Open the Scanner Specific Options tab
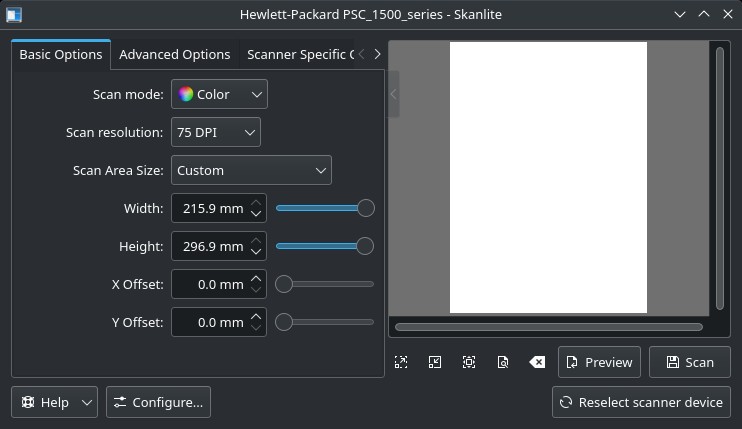This screenshot has height=429, width=742. 300,54
